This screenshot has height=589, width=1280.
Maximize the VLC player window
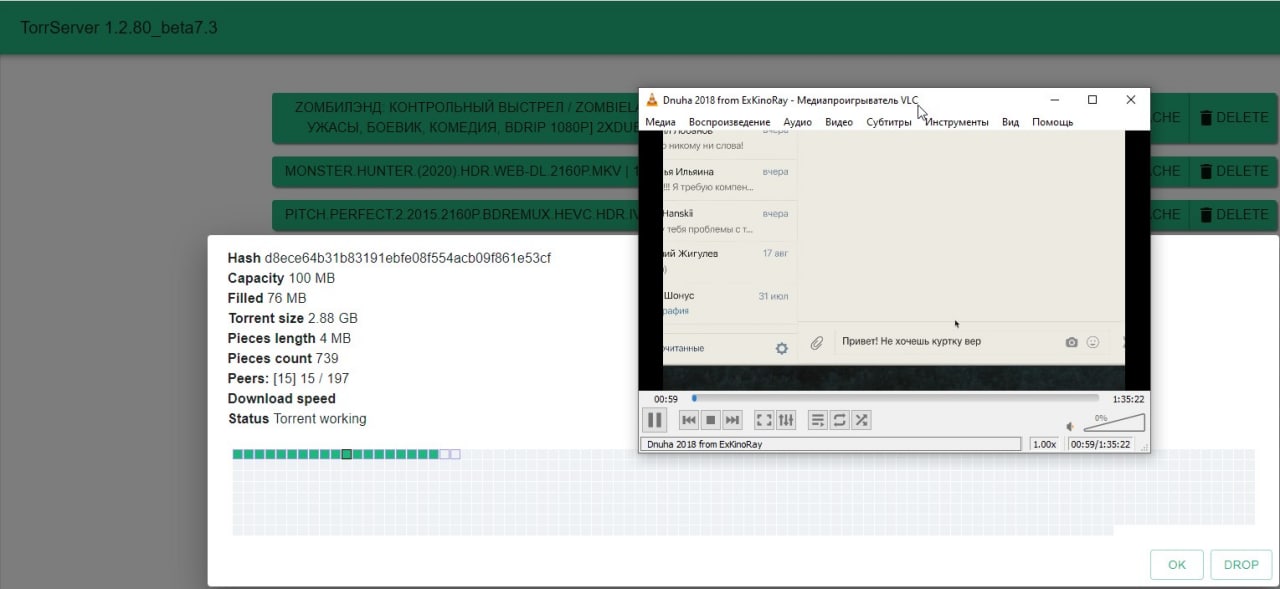point(1092,99)
